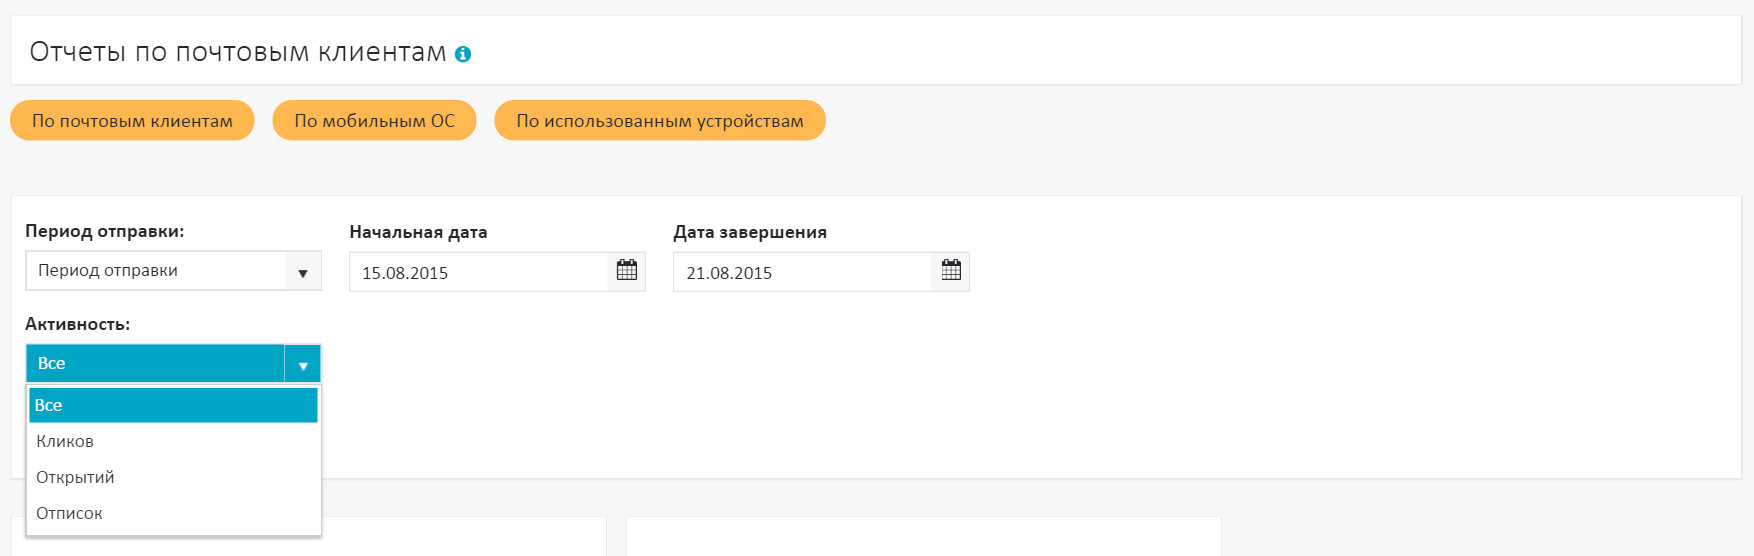Expand the Период отправки dropdown arrow
The image size is (1754, 556).
click(x=302, y=272)
